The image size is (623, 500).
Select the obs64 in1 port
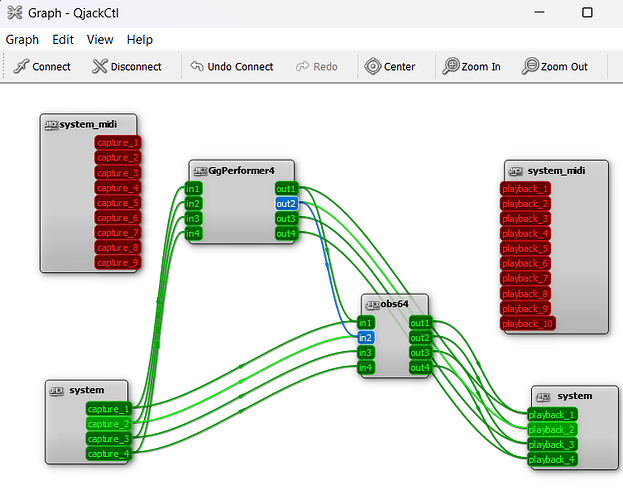click(x=366, y=323)
